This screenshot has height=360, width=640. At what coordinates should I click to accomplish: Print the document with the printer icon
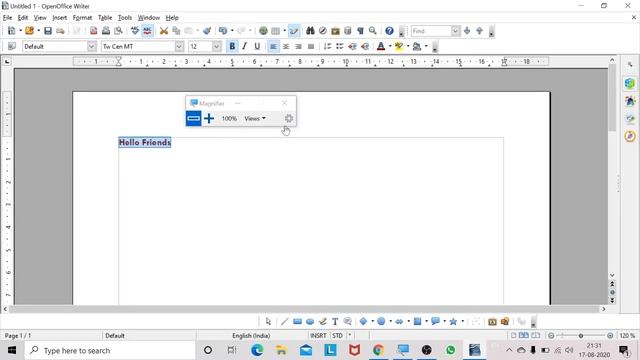(106, 31)
